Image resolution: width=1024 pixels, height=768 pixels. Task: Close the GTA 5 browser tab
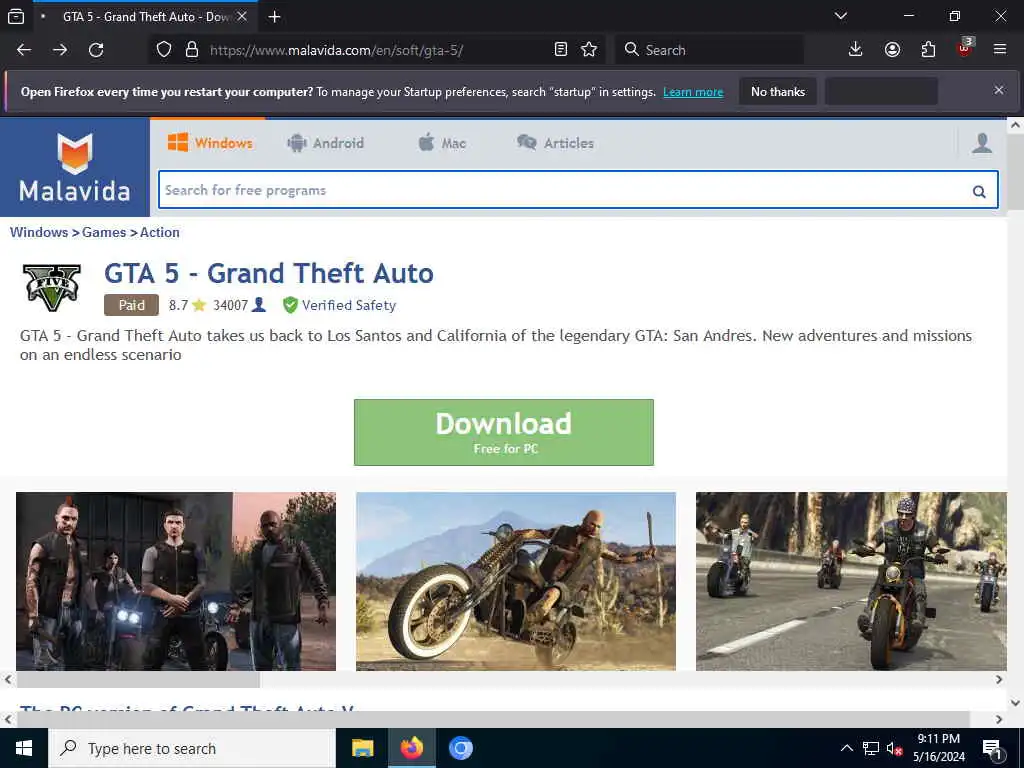[242, 16]
